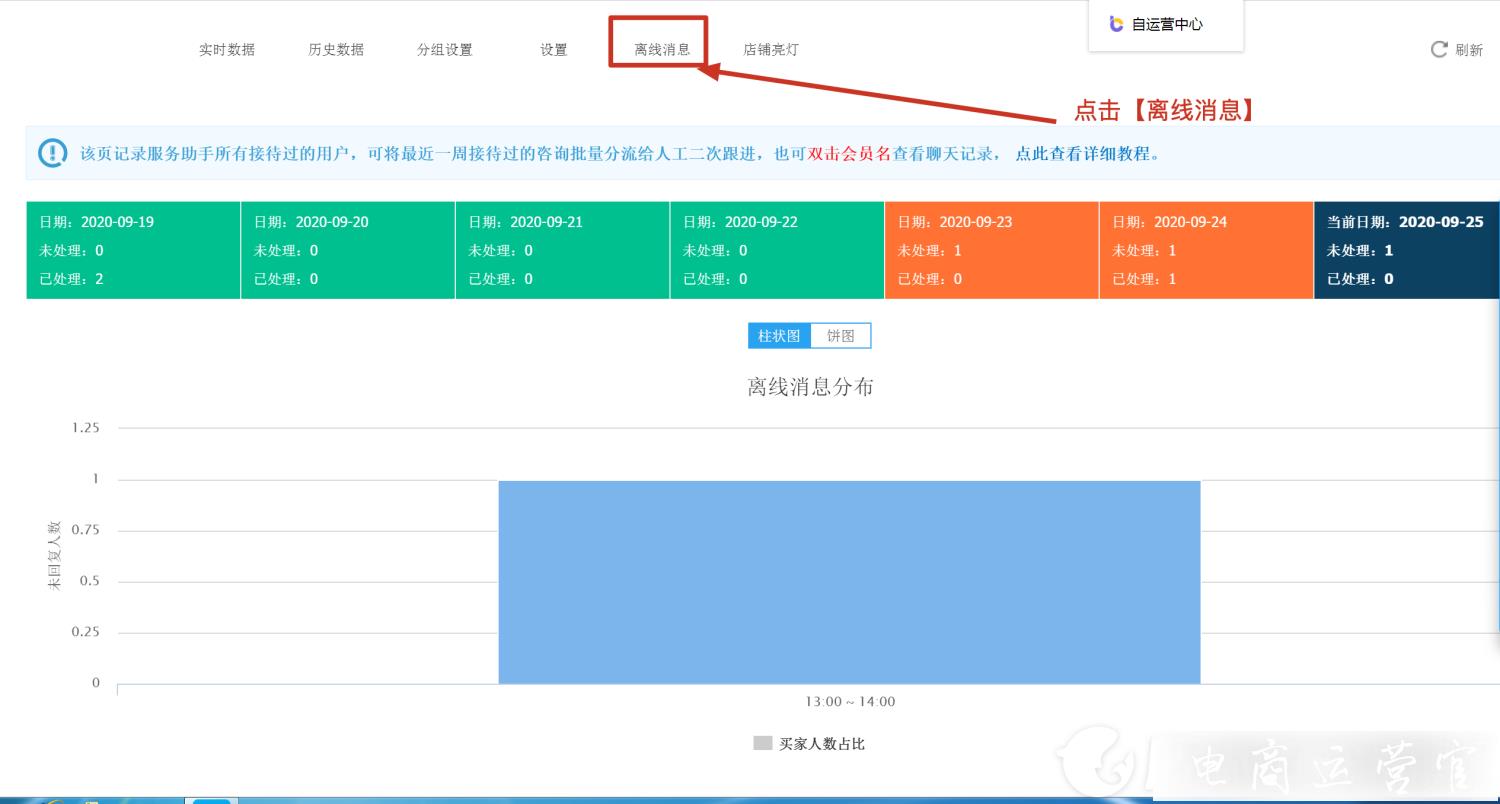Image resolution: width=1500 pixels, height=804 pixels.
Task: Click the 13:00 ~ 14:00 axis label
Action: (850, 702)
